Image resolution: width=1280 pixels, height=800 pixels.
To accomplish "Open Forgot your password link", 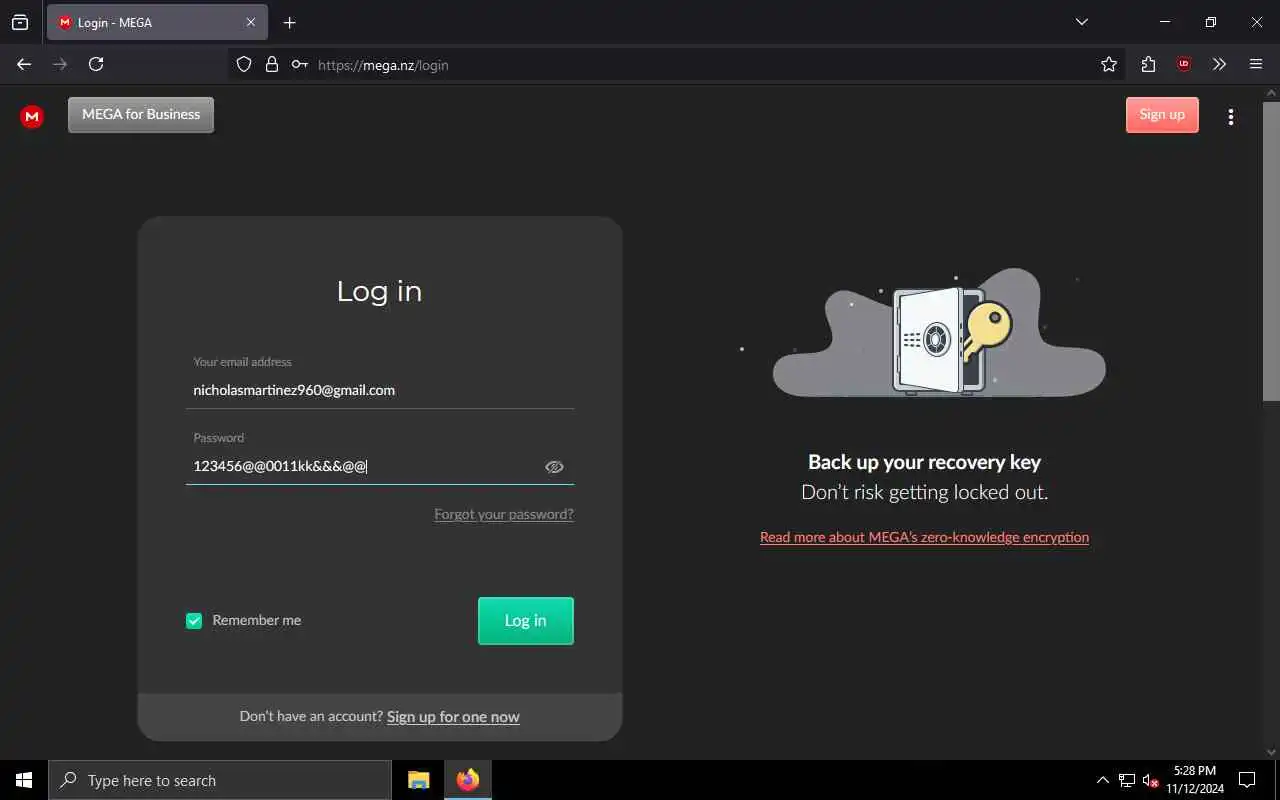I will 504,514.
